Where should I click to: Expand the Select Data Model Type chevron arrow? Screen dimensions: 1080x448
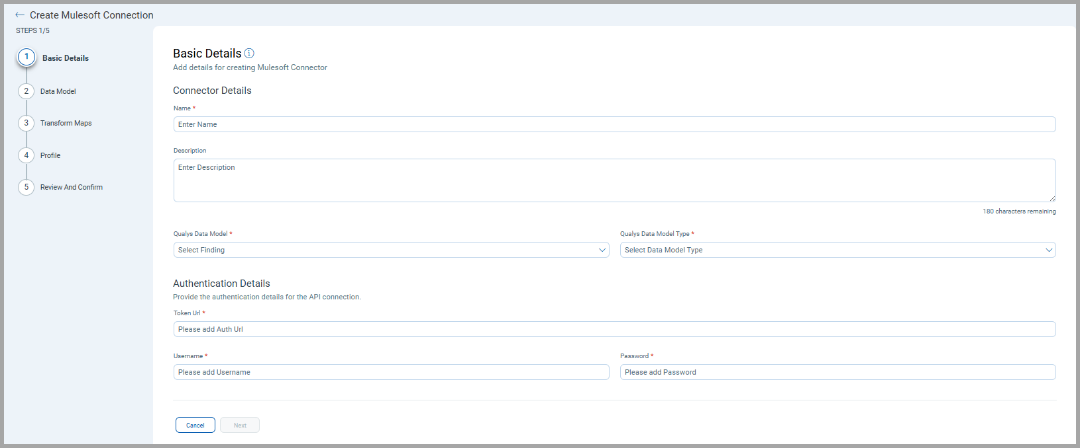click(1048, 250)
